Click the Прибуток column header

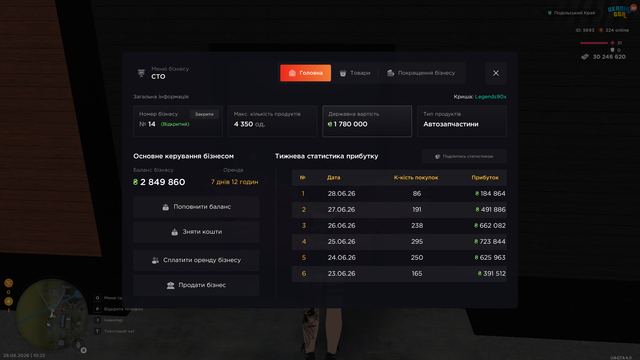point(485,178)
